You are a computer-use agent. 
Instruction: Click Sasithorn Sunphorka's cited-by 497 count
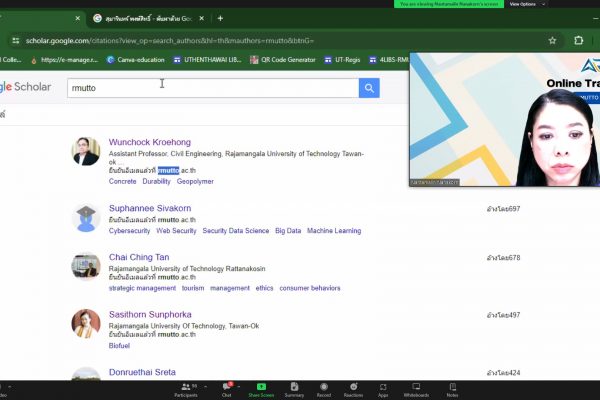[x=504, y=315]
